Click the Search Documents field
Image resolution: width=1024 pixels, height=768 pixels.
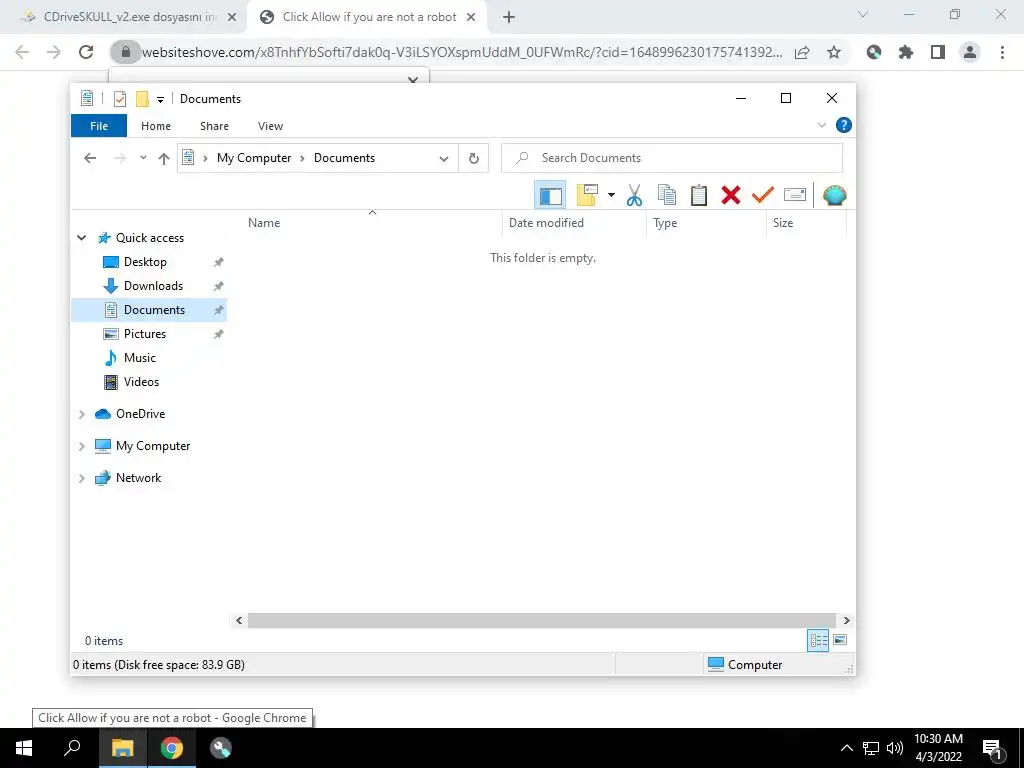672,158
